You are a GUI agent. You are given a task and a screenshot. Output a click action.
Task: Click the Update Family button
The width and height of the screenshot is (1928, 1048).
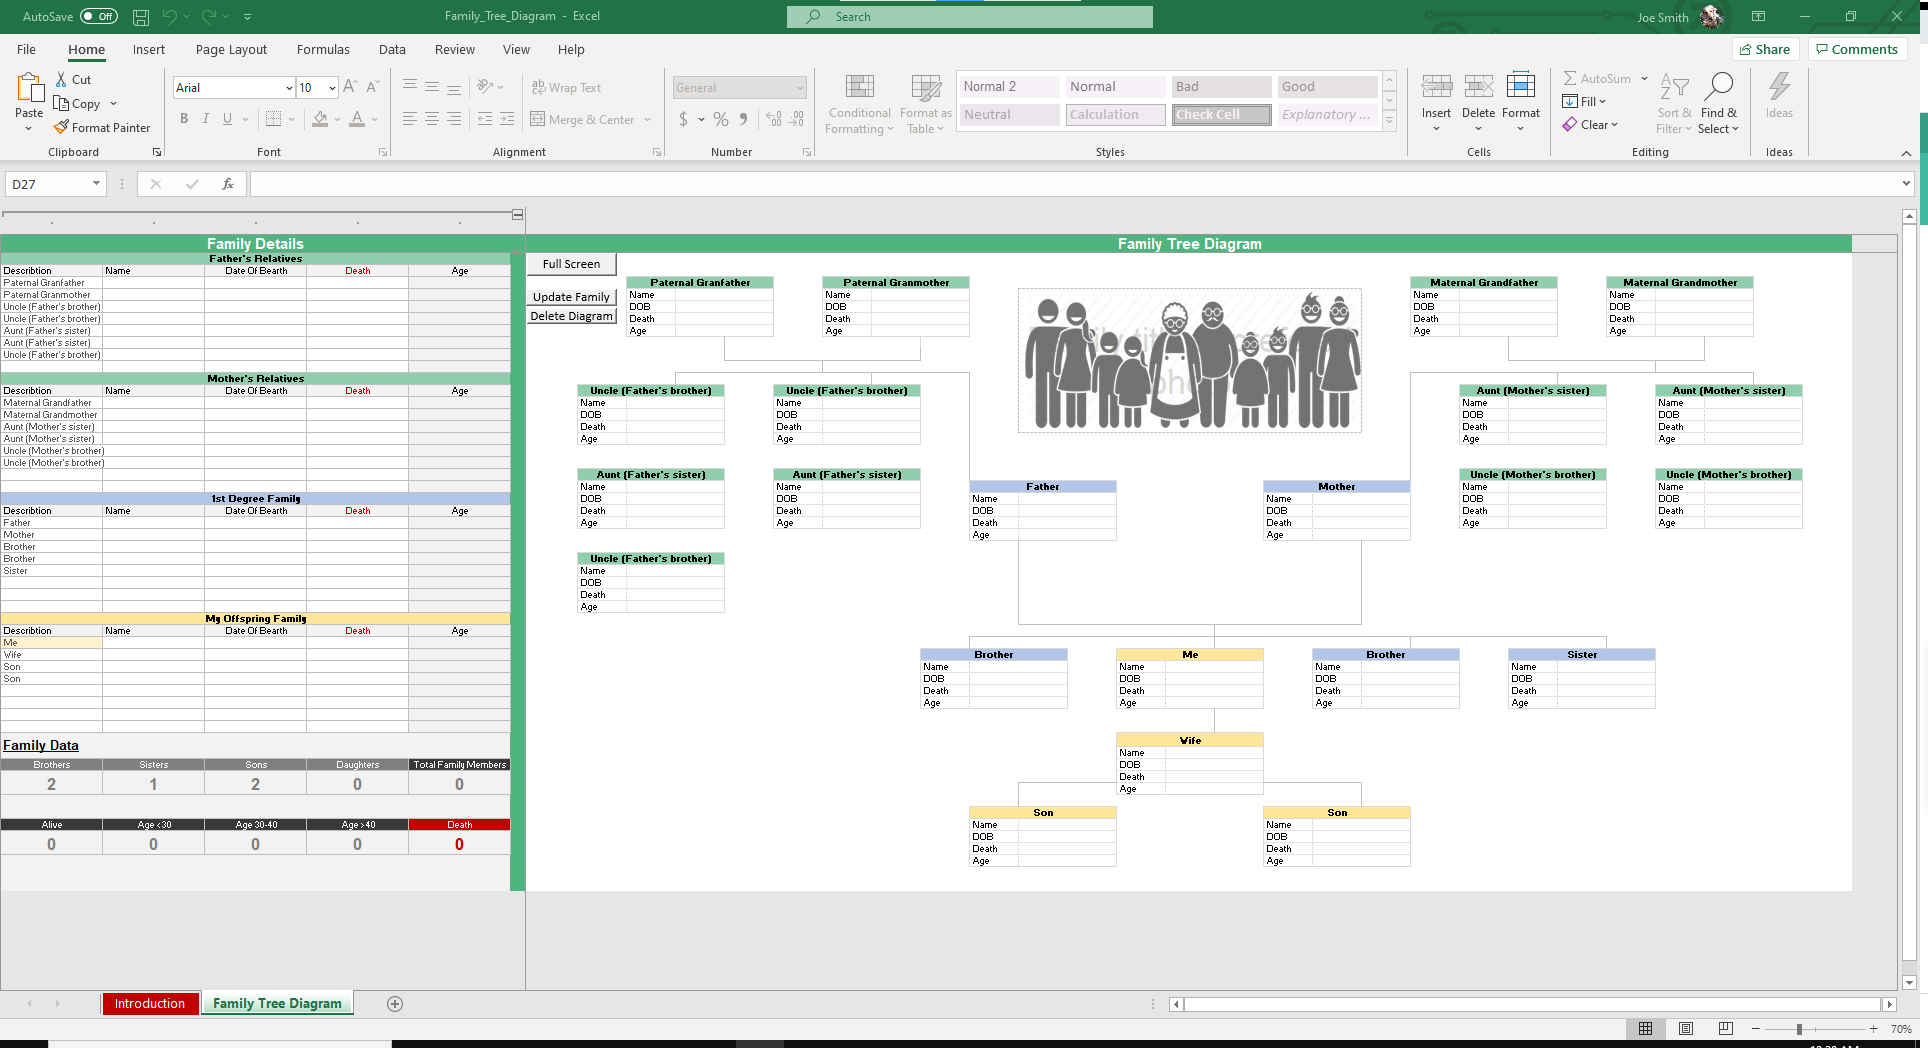pos(571,297)
